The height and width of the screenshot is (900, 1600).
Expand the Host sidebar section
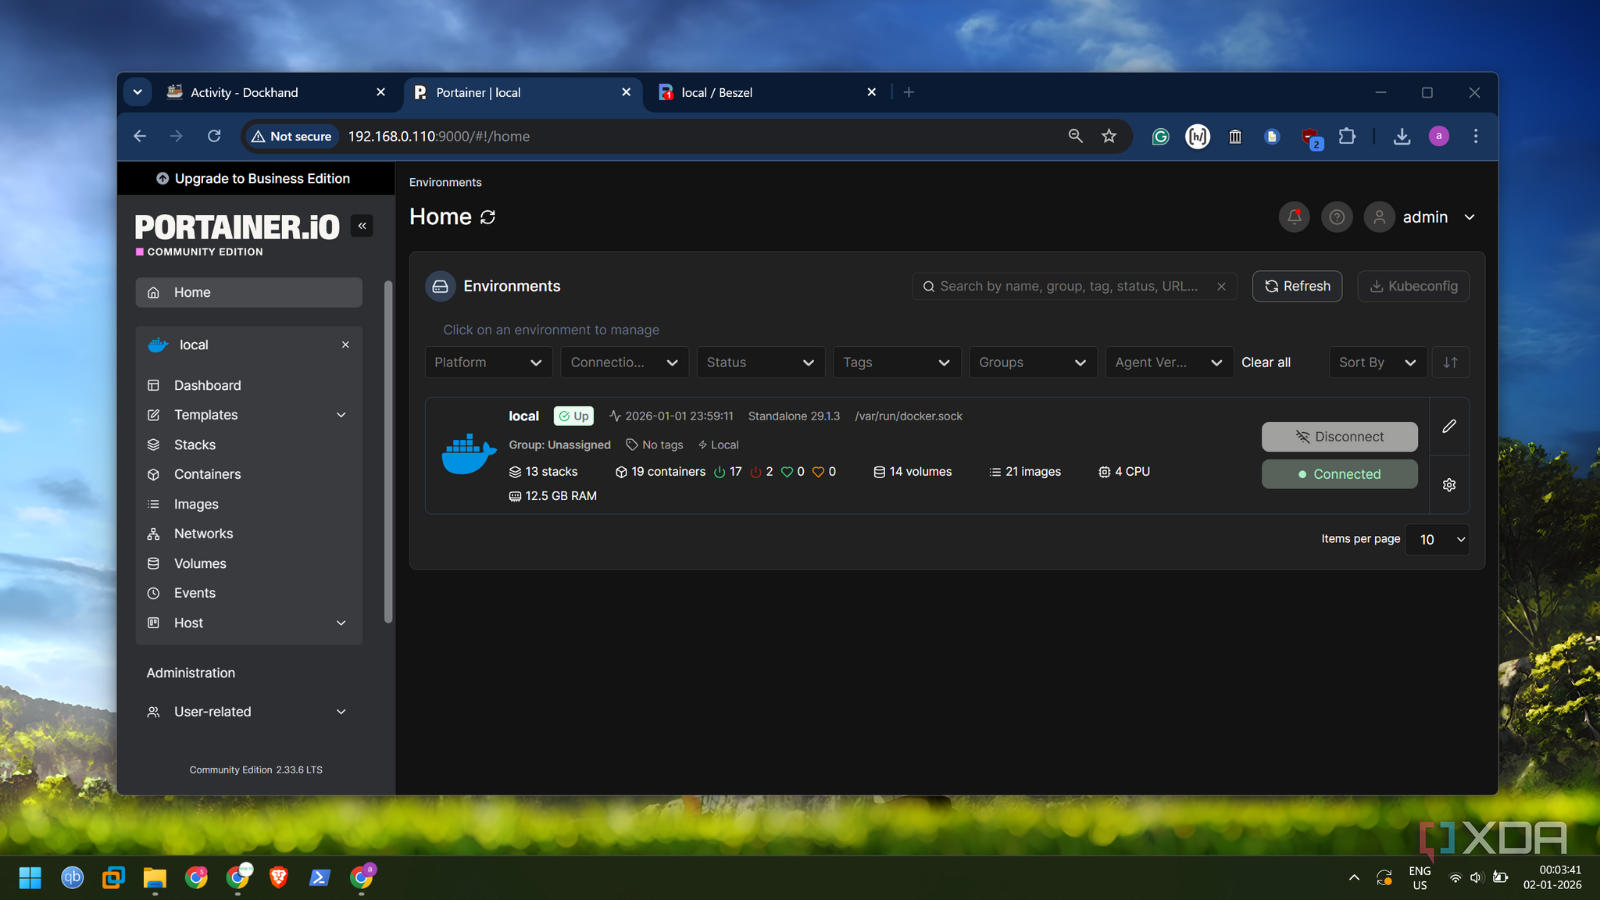[x=249, y=623]
